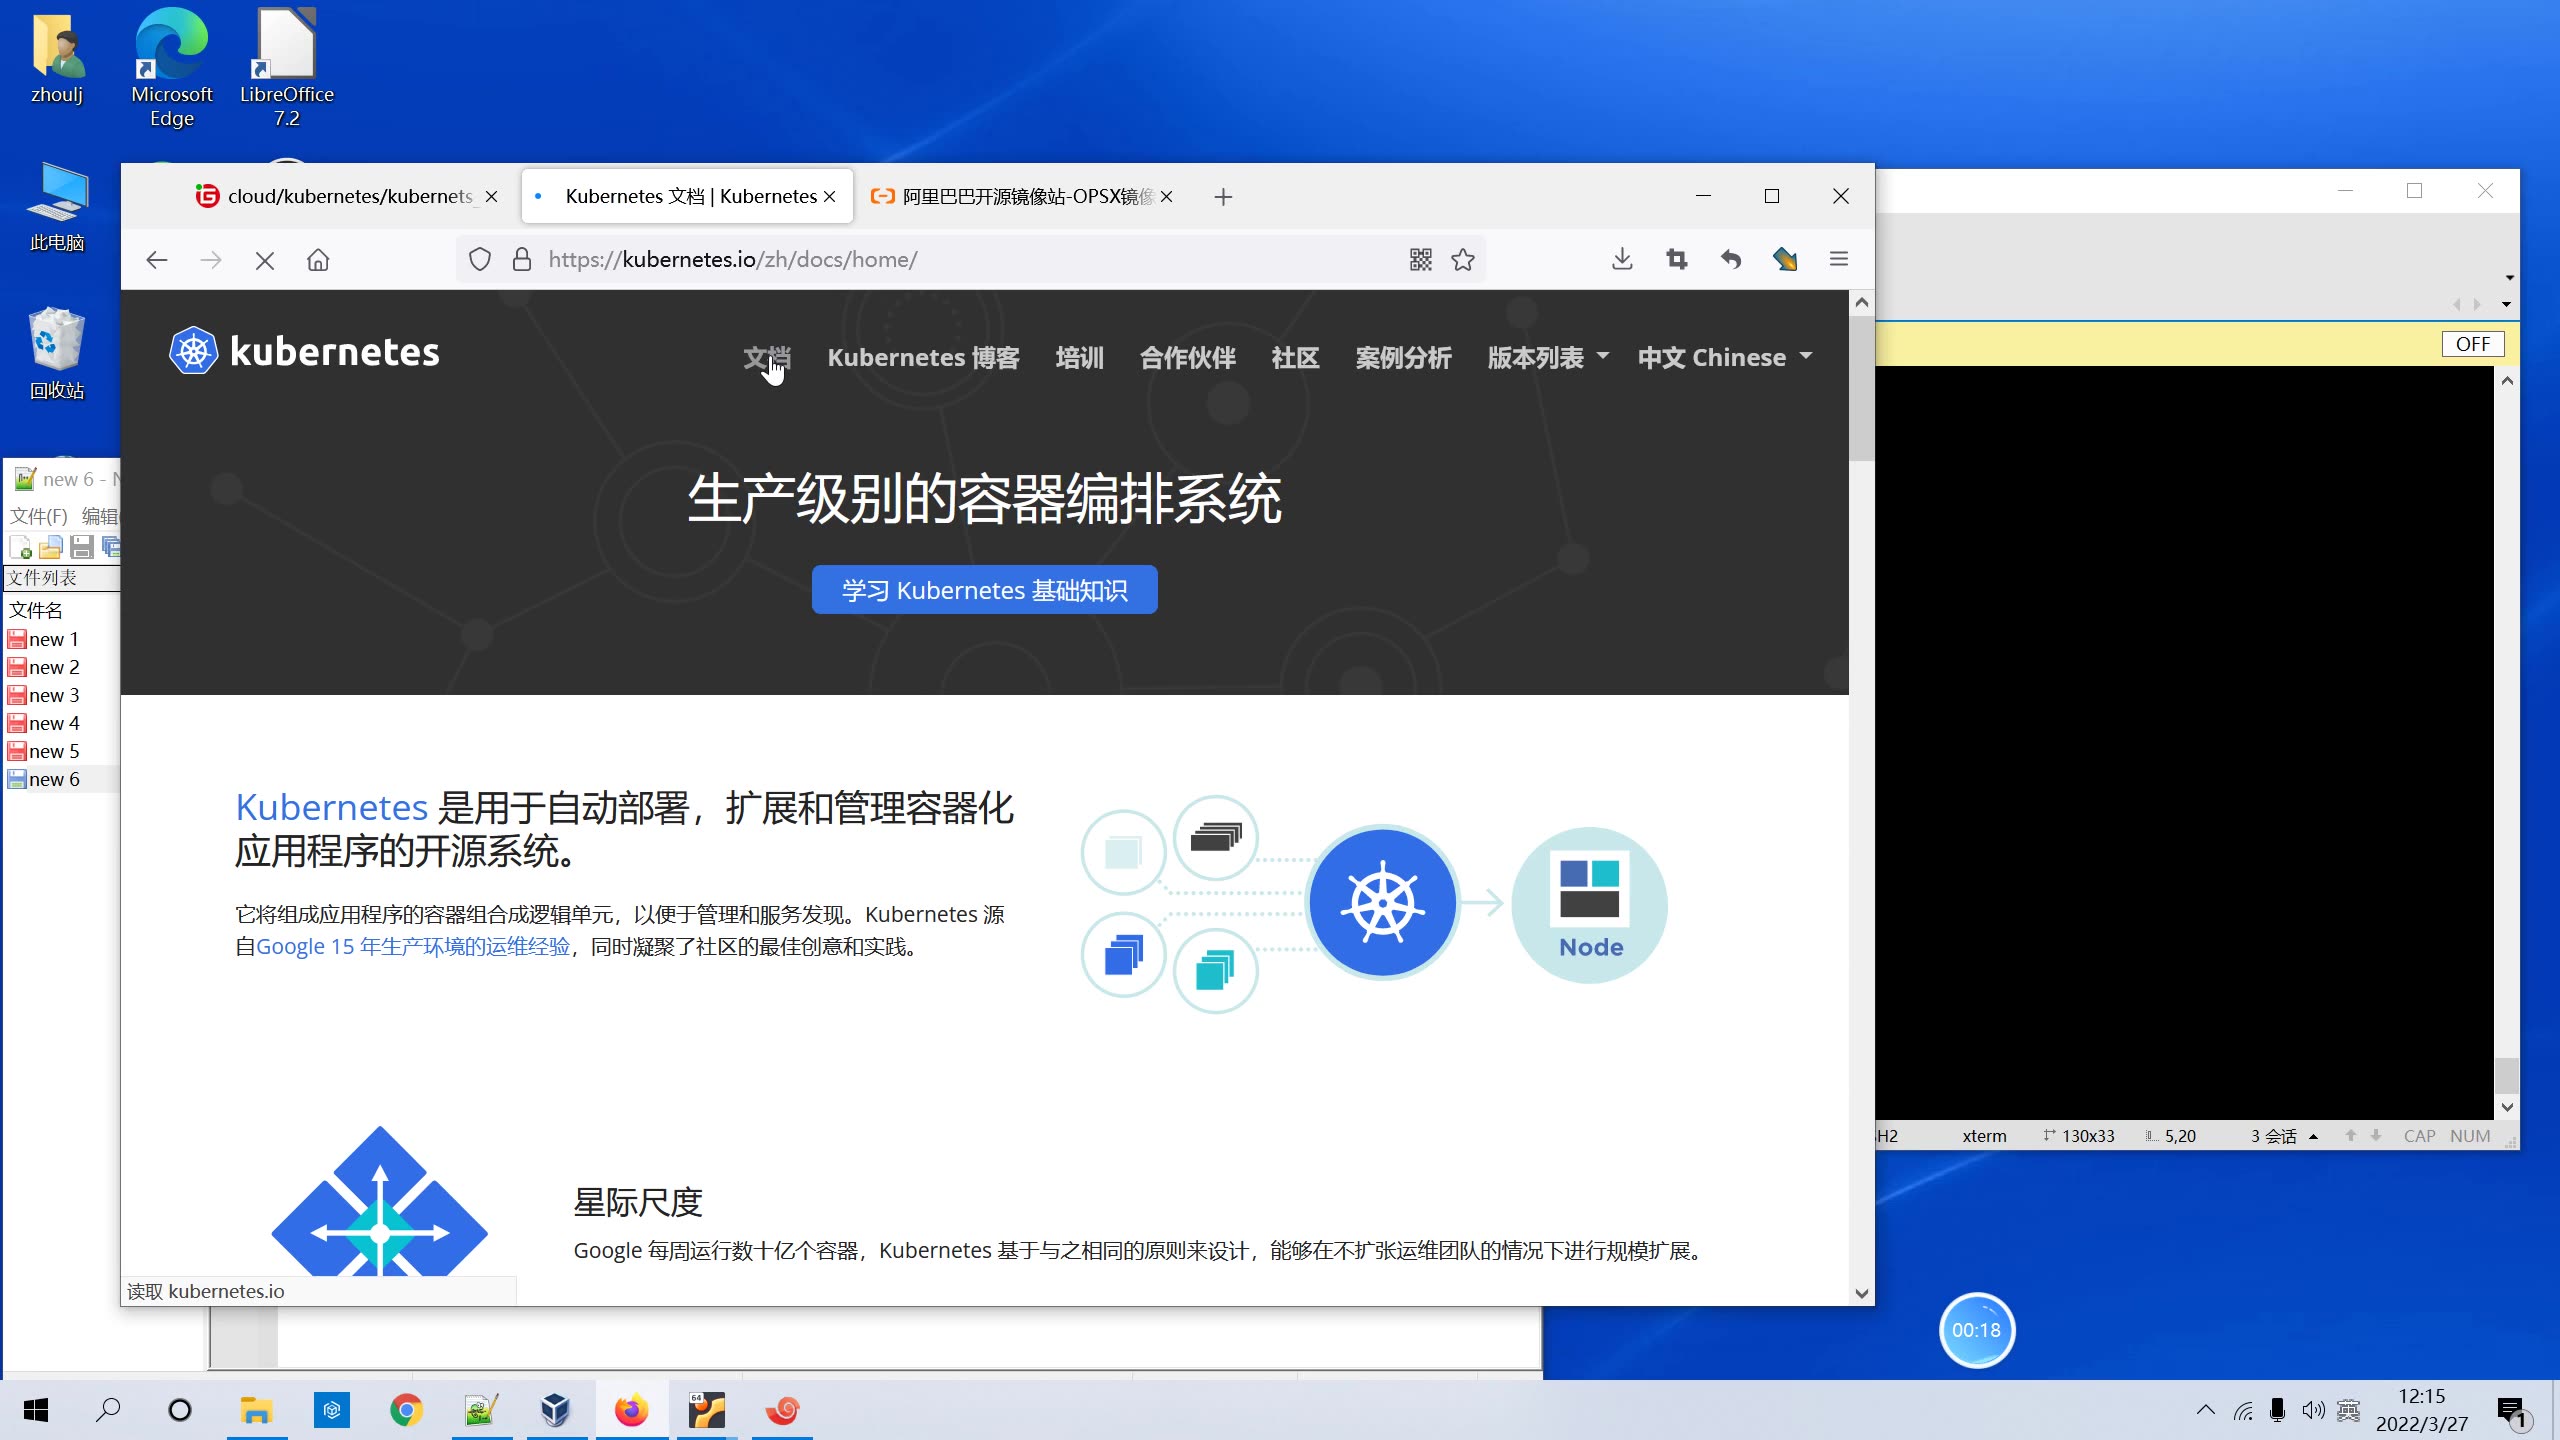Select new 6 in file list
This screenshot has height=1440, width=2560.
53,779
